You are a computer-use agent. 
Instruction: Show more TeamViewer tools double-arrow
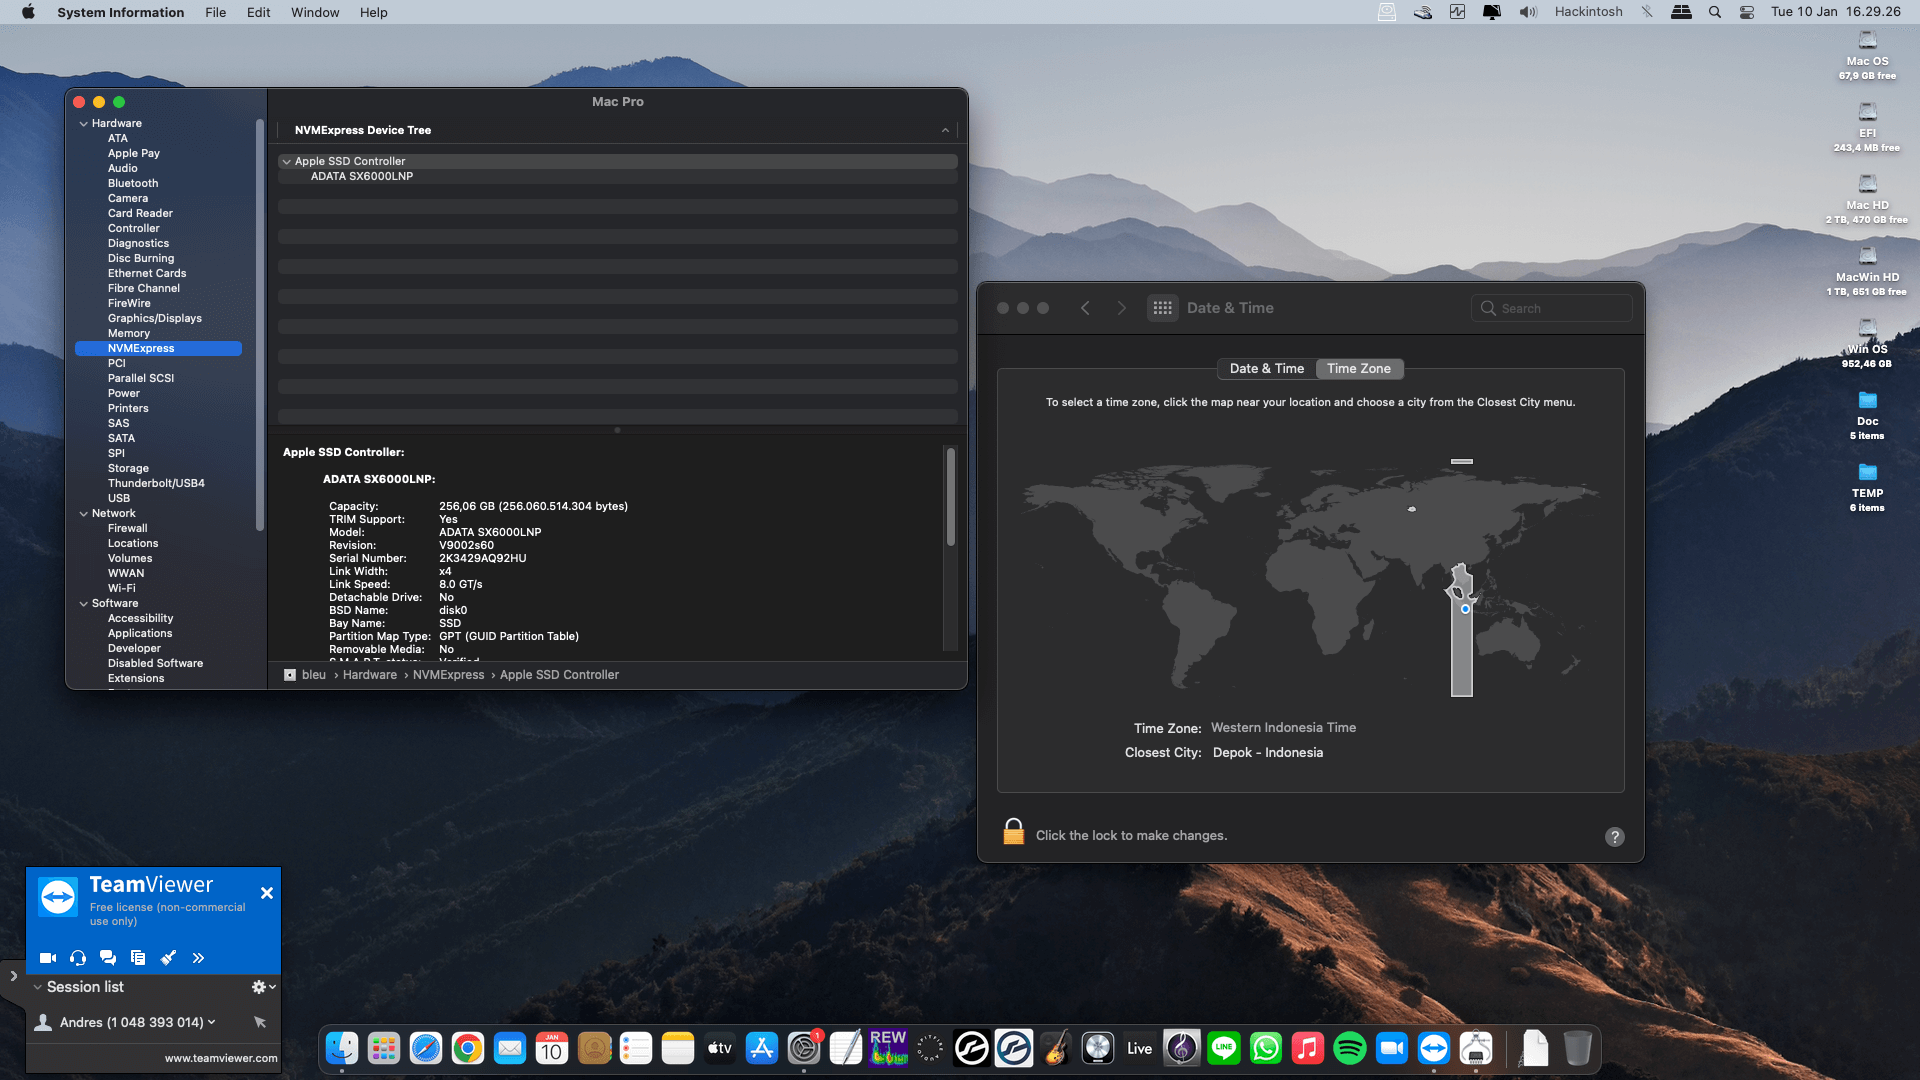pyautogui.click(x=198, y=958)
